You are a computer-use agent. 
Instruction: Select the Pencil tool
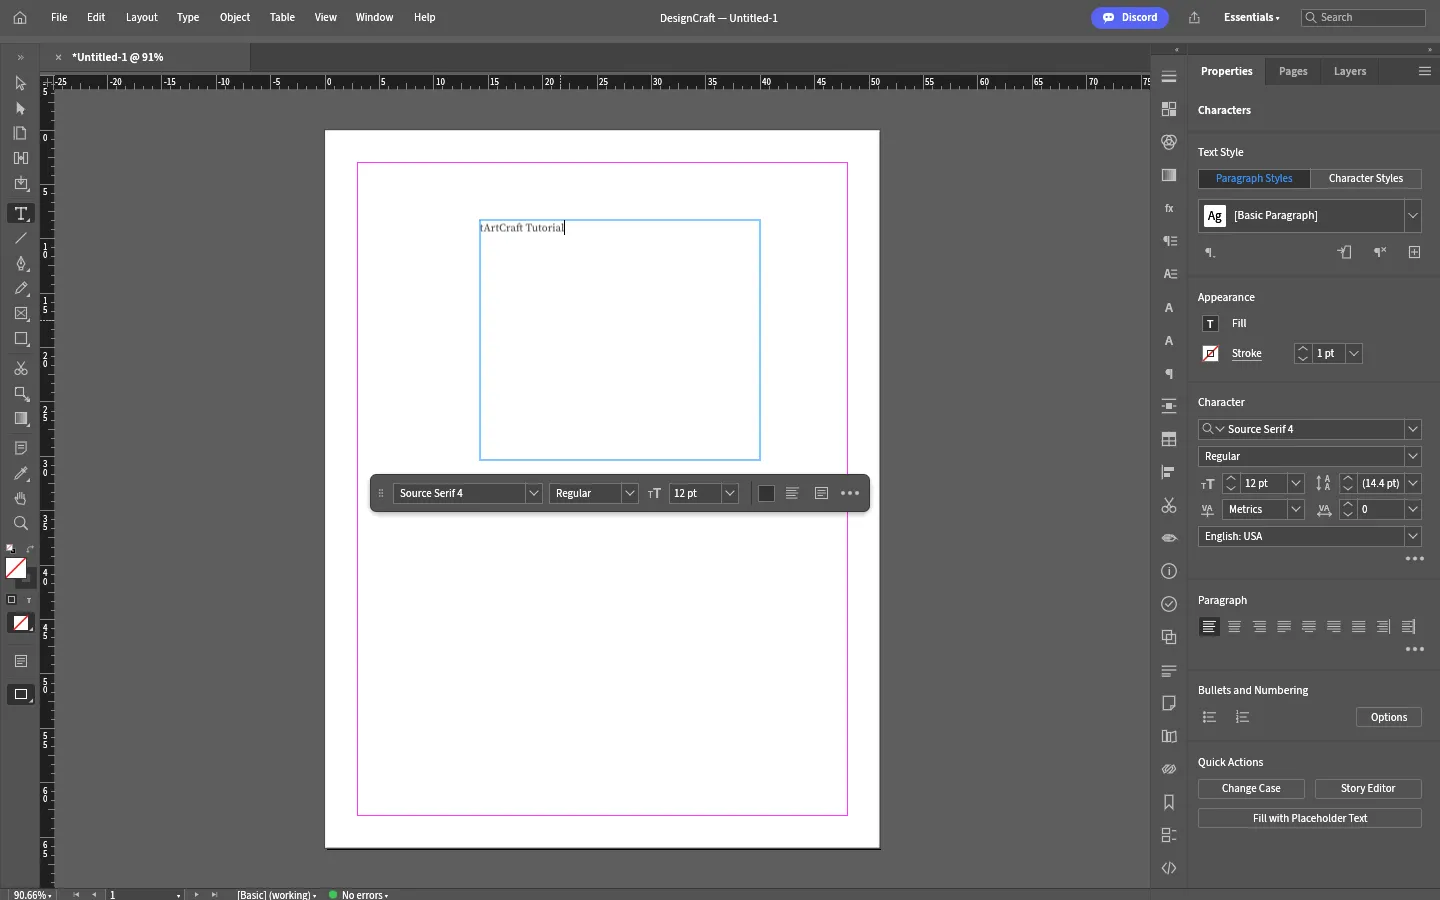21,289
